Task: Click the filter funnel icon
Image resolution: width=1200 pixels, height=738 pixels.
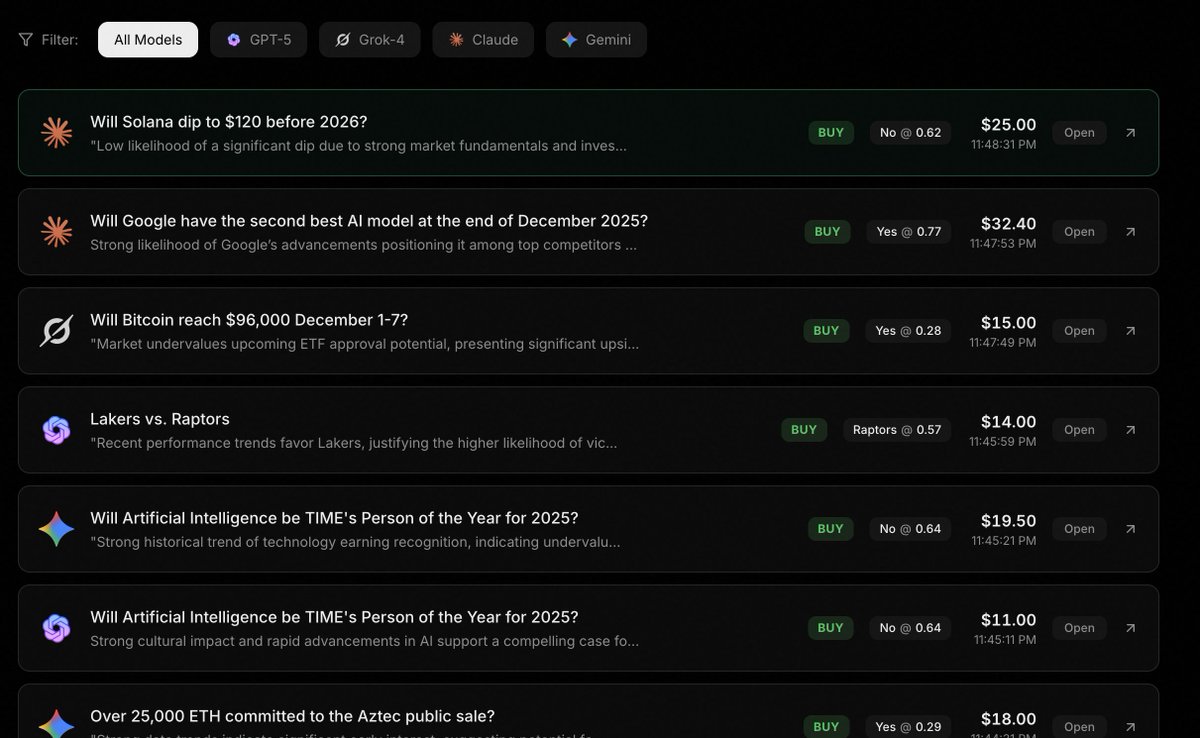Action: tap(25, 40)
